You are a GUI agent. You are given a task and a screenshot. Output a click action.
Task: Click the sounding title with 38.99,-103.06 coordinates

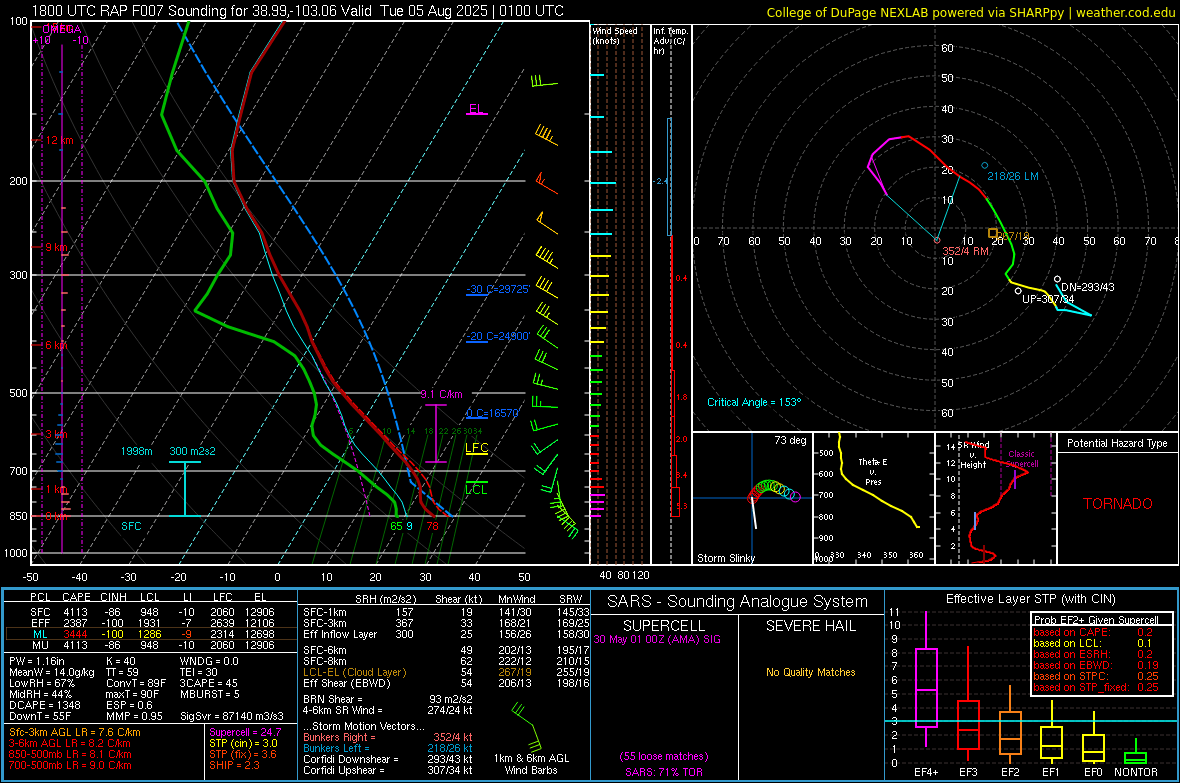click(x=298, y=11)
